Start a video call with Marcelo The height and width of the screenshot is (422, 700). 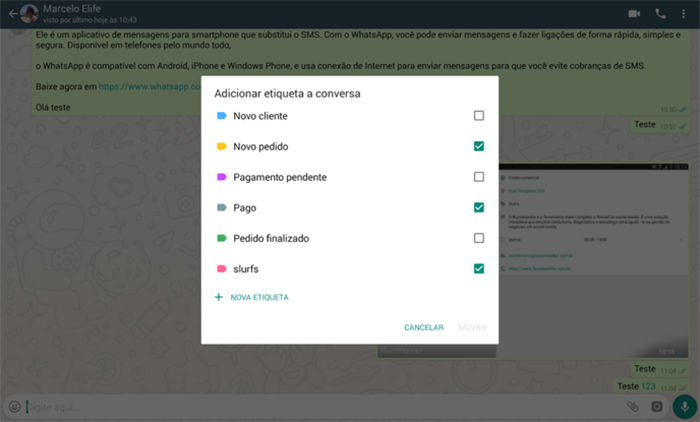[634, 14]
